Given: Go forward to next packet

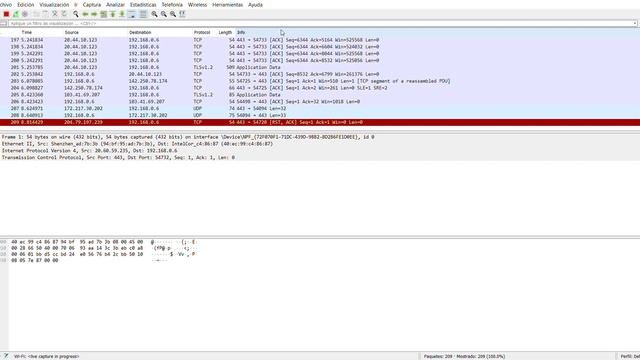Looking at the screenshot, I should 94,14.
